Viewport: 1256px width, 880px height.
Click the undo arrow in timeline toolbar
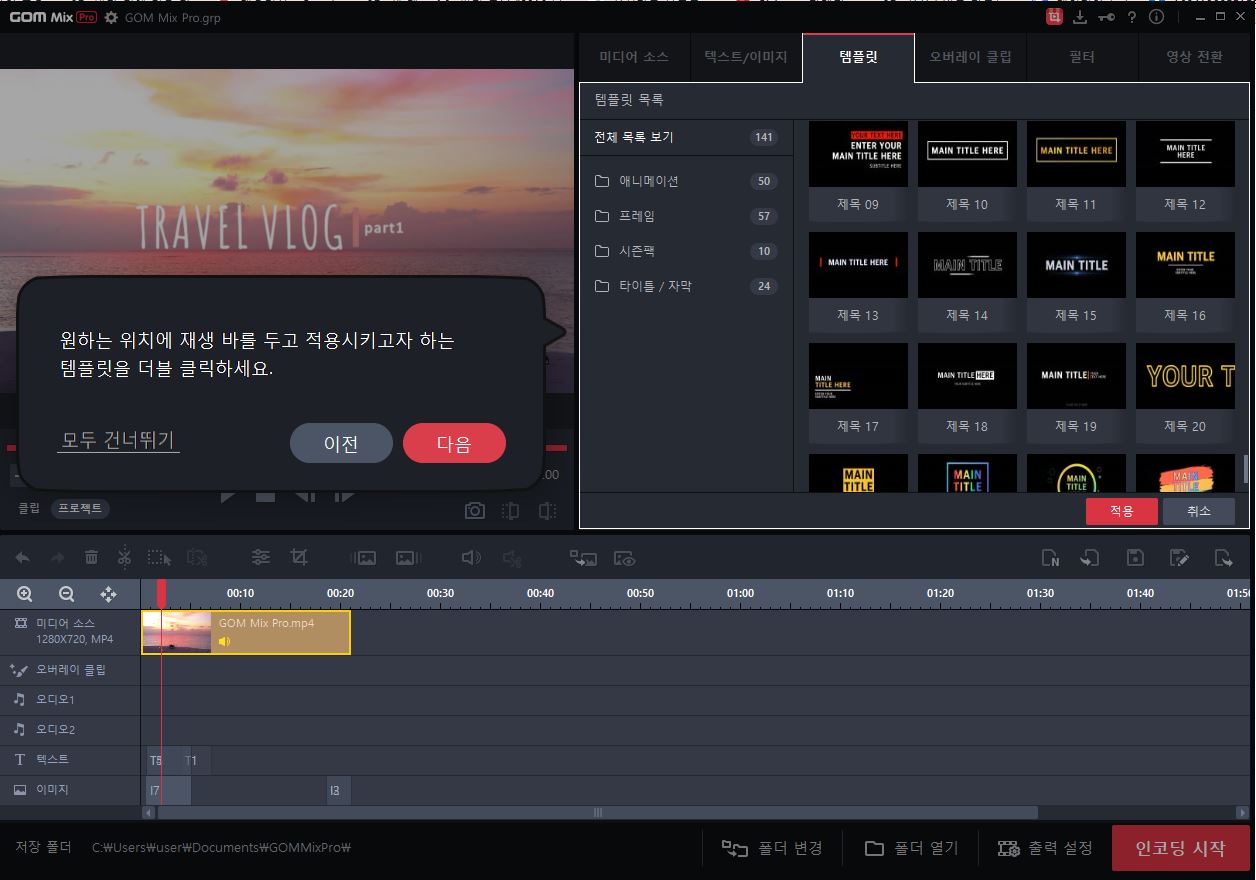click(22, 558)
